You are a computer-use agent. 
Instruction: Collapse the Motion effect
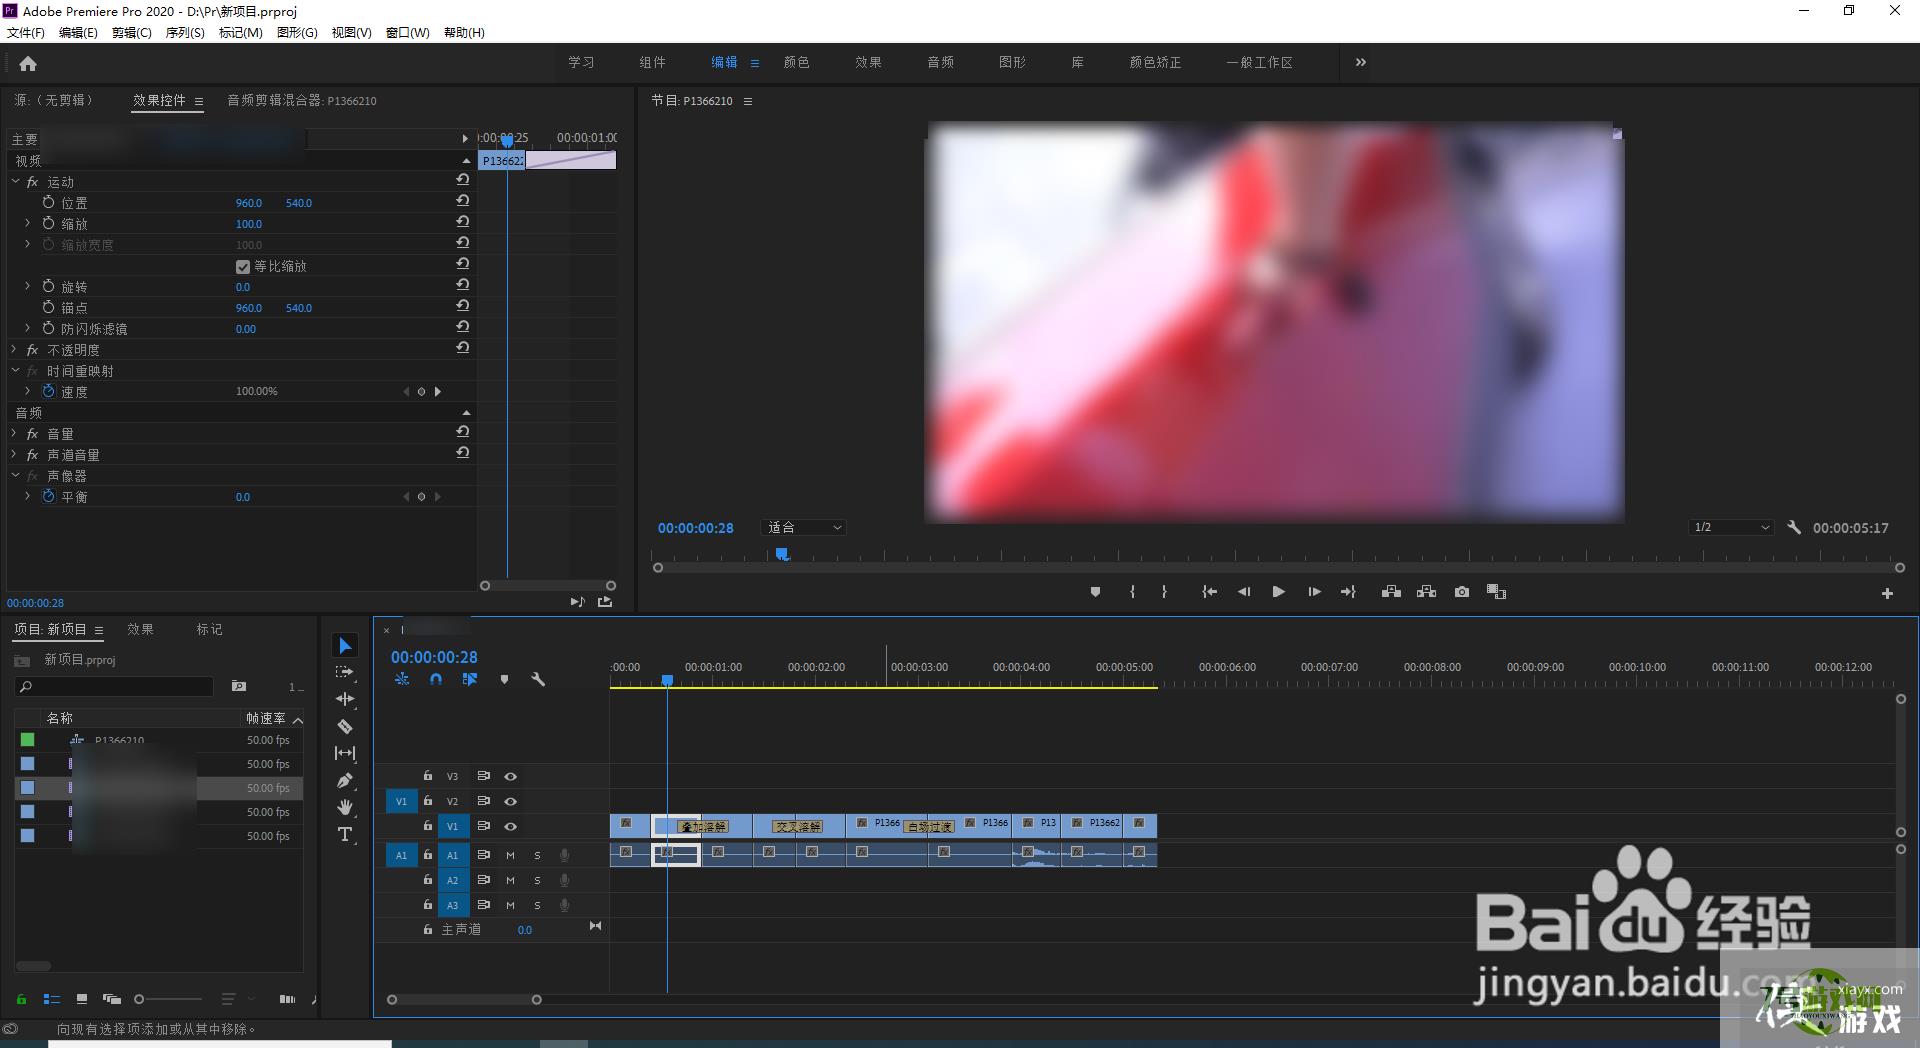[14, 182]
